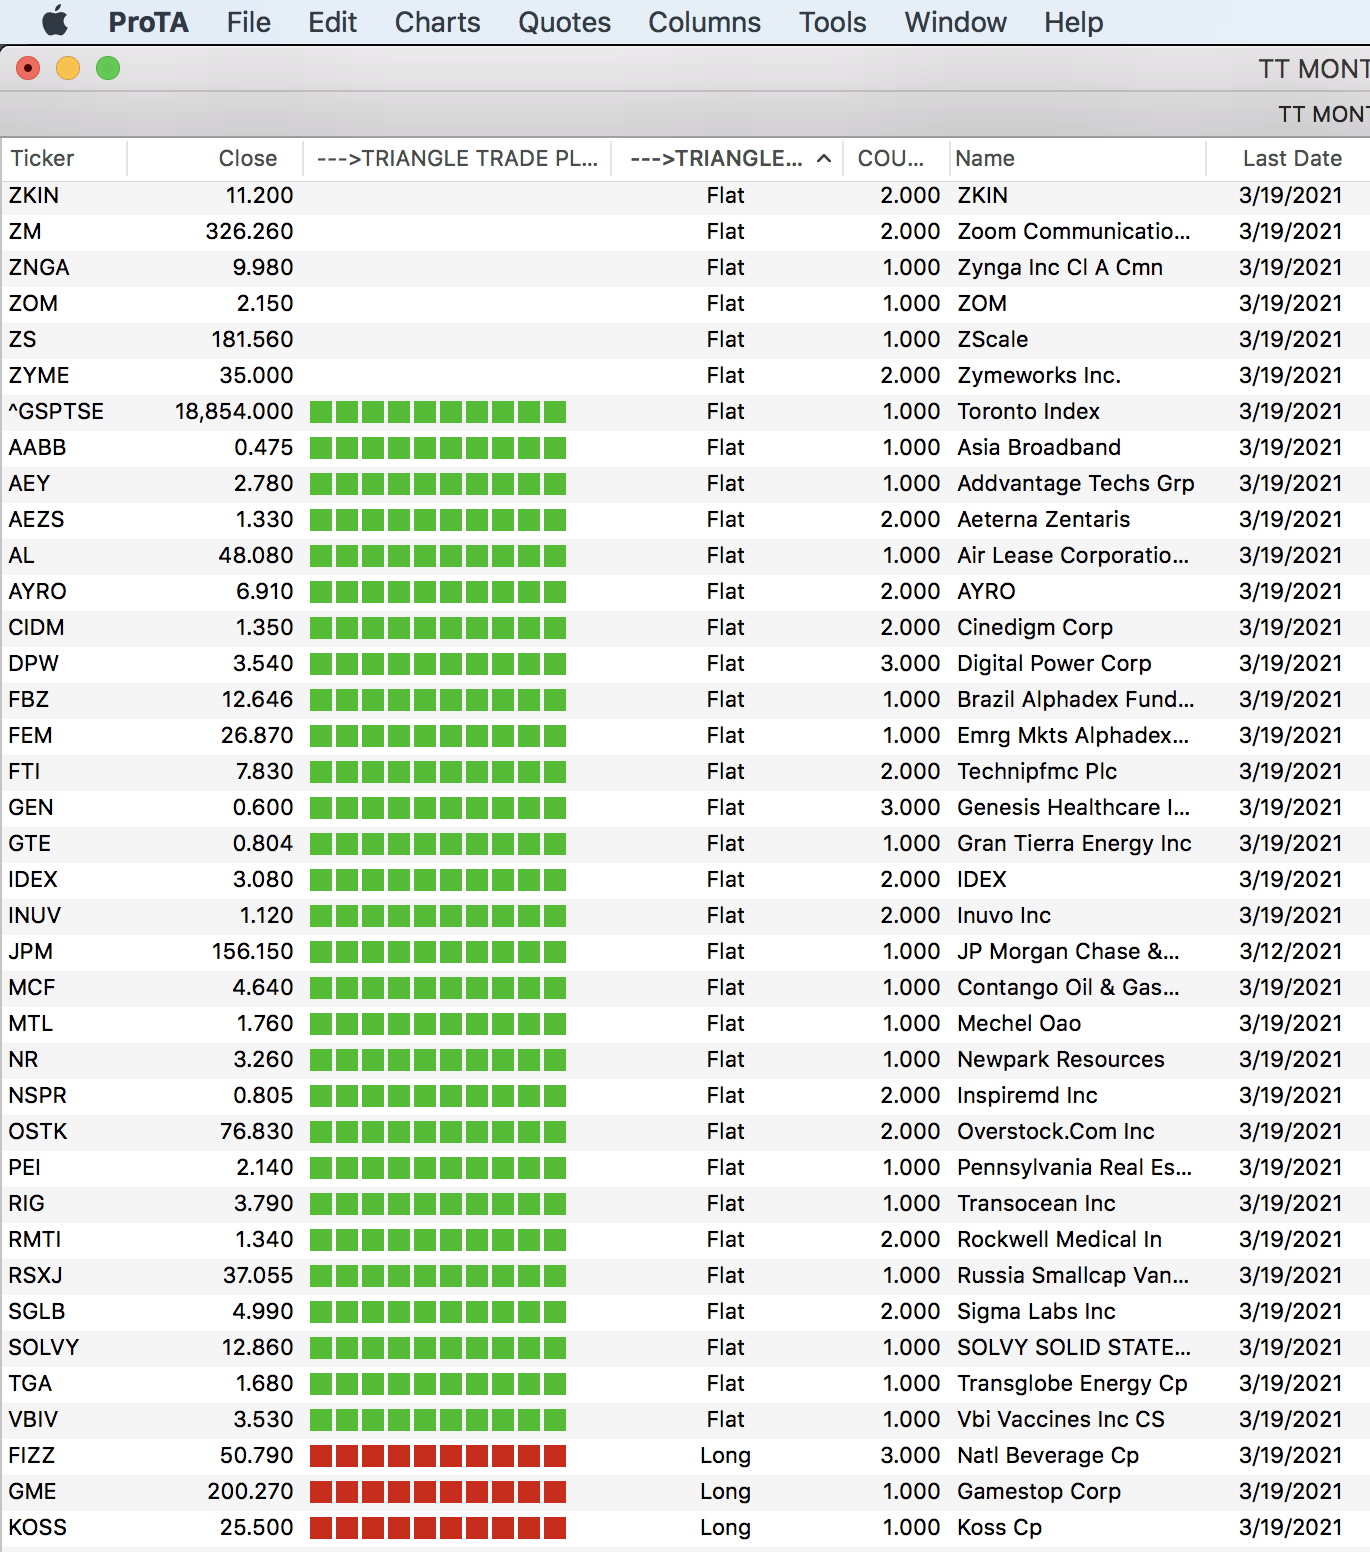Open the Tools menu
Viewport: 1370px width, 1552px height.
pyautogui.click(x=832, y=22)
